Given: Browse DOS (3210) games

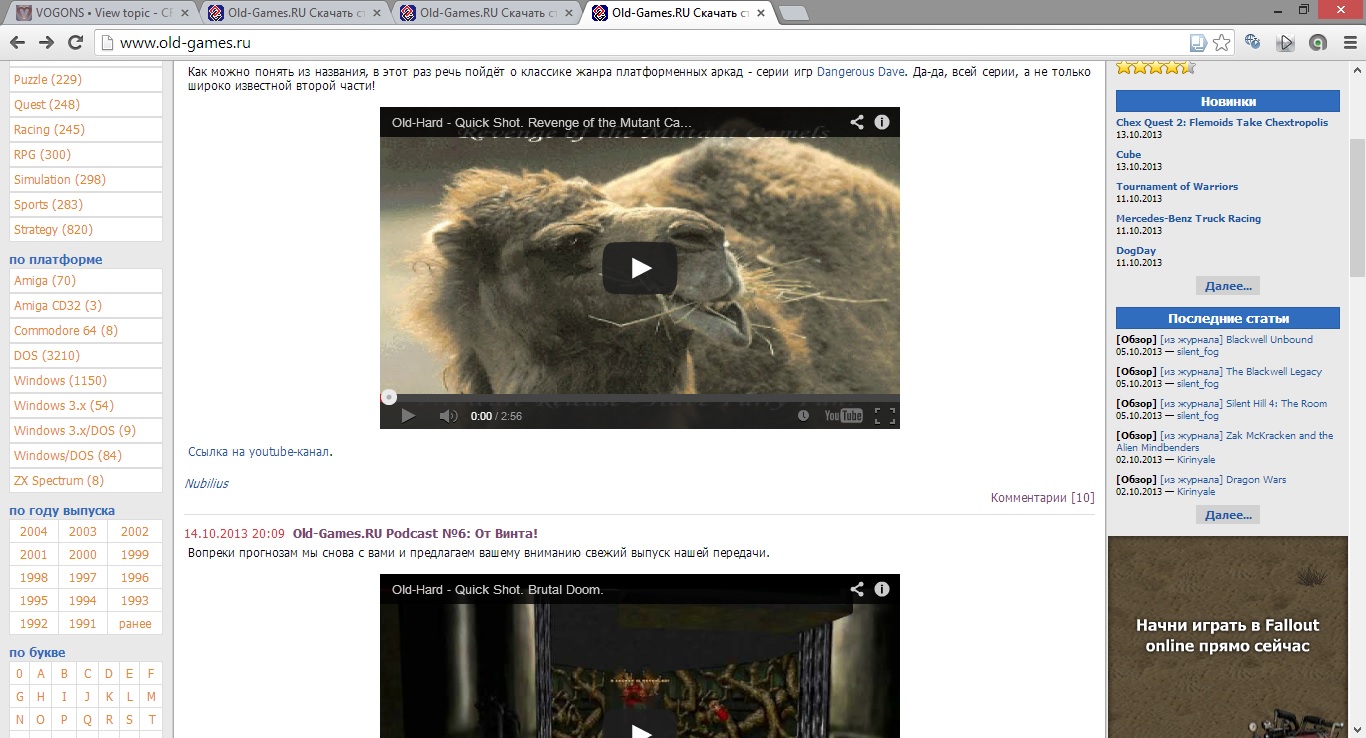Looking at the screenshot, I should coord(86,356).
